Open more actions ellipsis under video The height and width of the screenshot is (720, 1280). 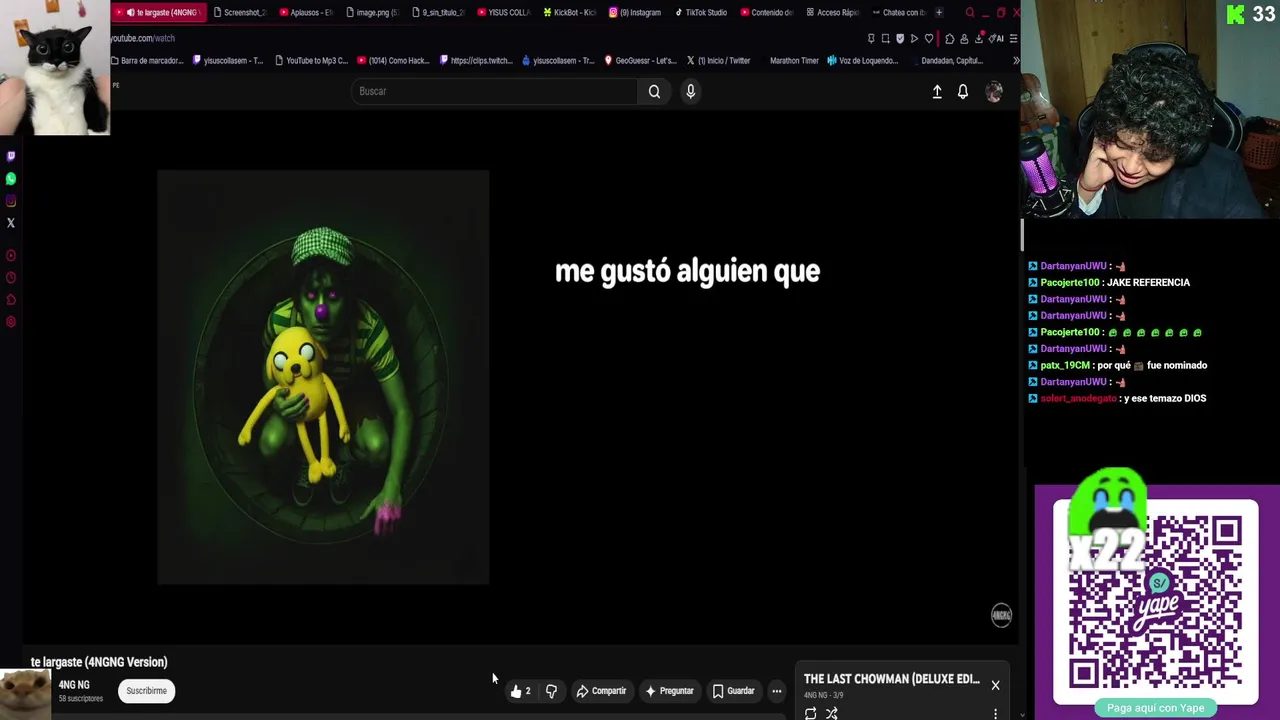click(x=776, y=691)
